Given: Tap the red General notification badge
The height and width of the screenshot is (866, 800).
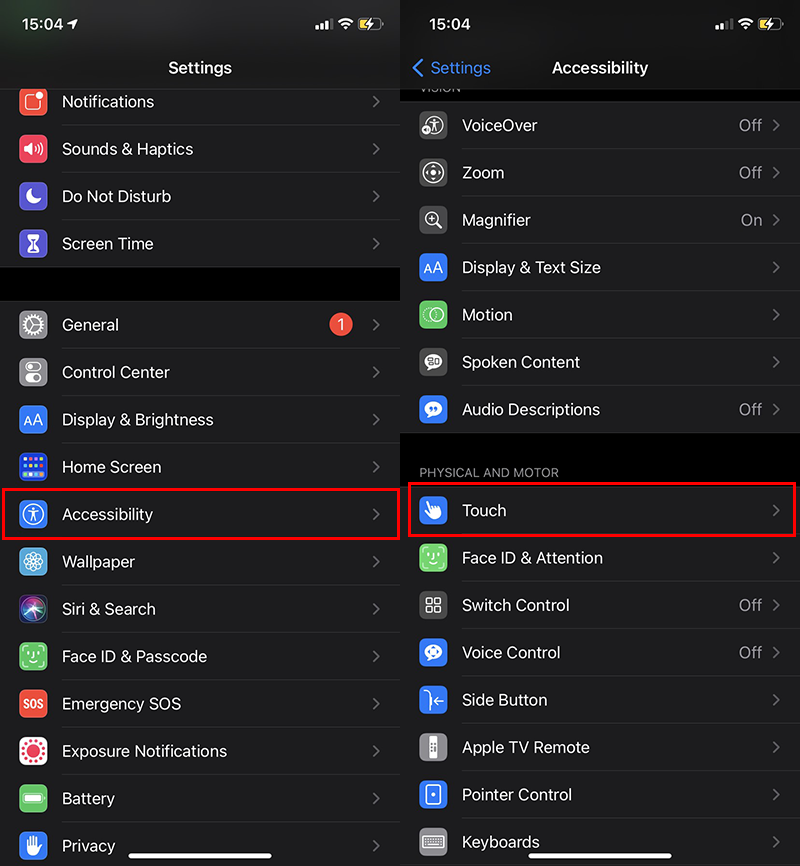Looking at the screenshot, I should (x=340, y=325).
